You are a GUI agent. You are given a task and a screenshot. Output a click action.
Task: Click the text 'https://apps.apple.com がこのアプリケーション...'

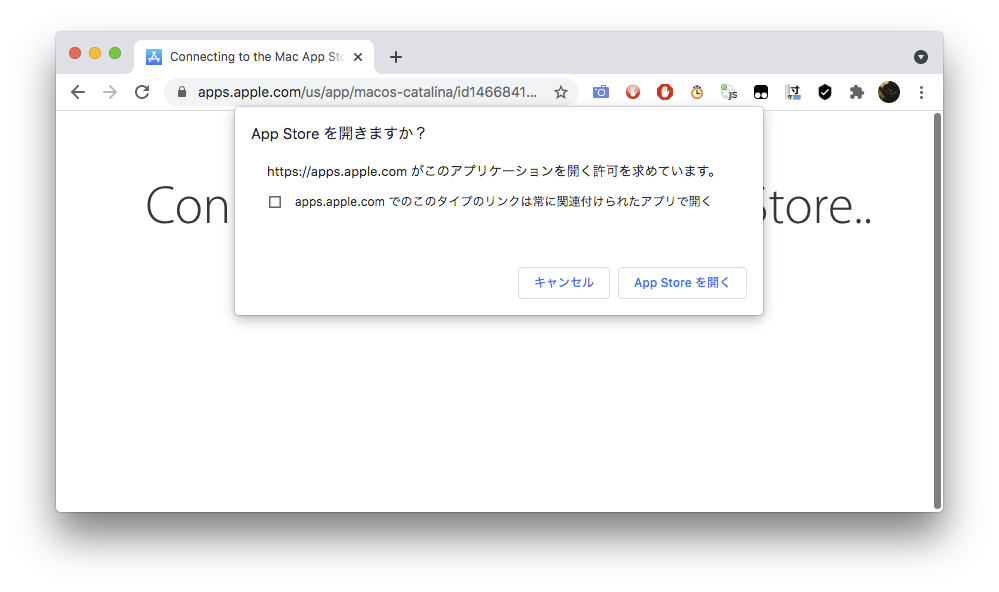(x=492, y=171)
